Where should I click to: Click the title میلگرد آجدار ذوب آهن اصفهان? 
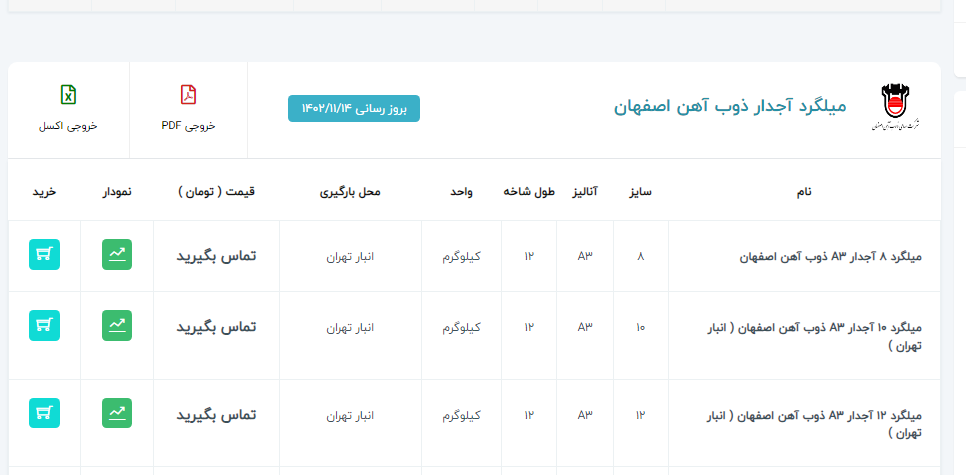729,106
